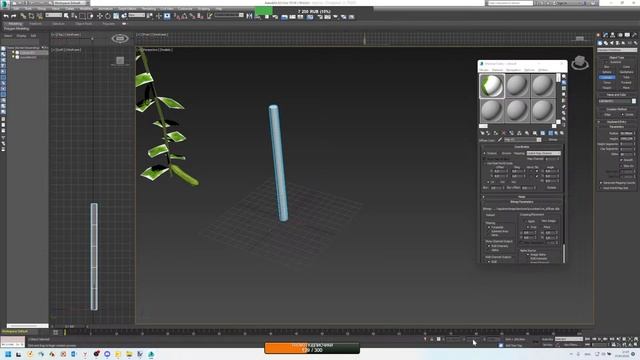Open the Modifiers menu
Screen dimensions: 640x360
(x=86, y=9)
